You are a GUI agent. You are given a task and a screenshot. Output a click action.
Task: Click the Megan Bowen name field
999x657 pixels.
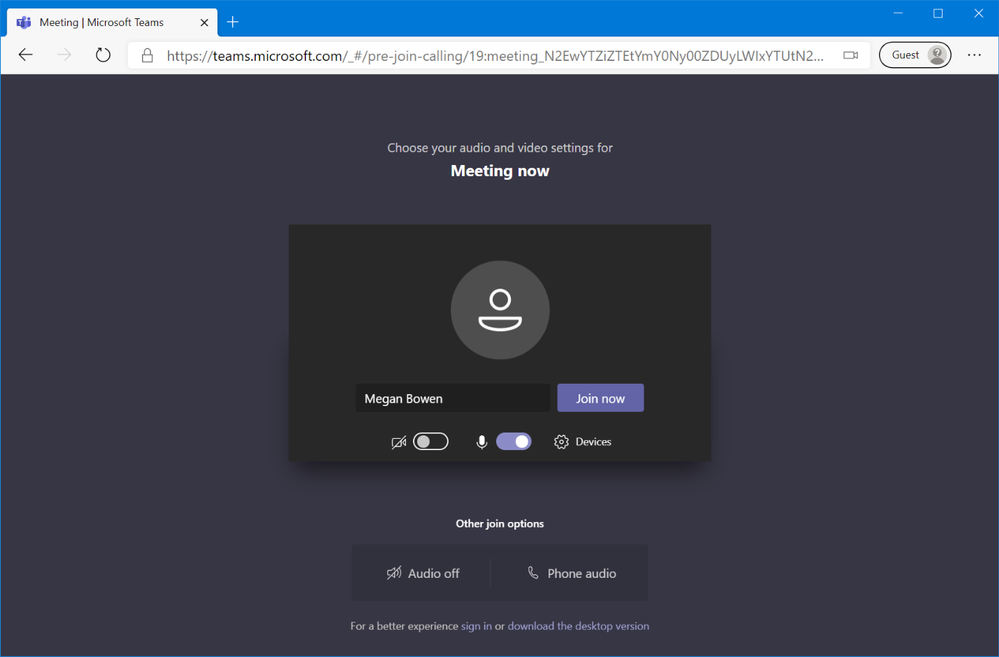452,398
